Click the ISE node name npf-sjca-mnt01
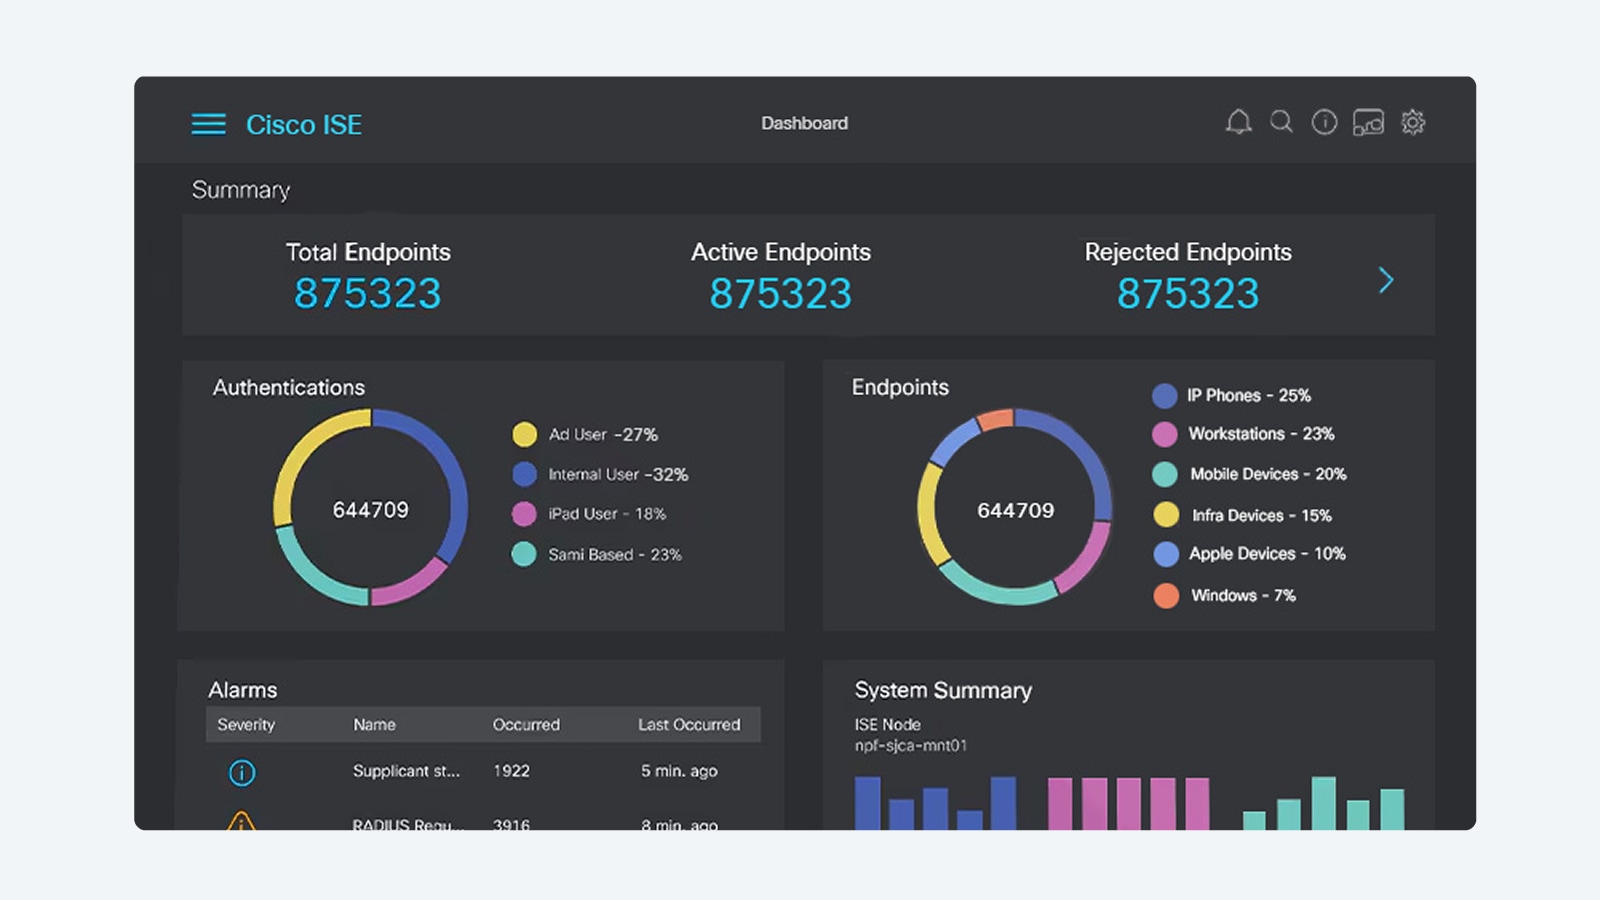1600x900 pixels. tap(910, 746)
